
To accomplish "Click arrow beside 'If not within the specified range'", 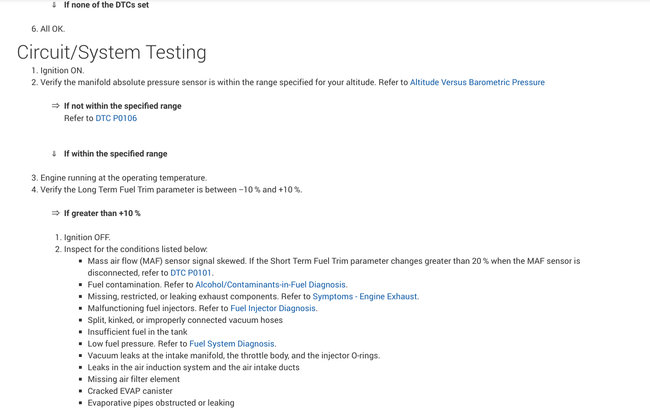I will click(x=56, y=105).
